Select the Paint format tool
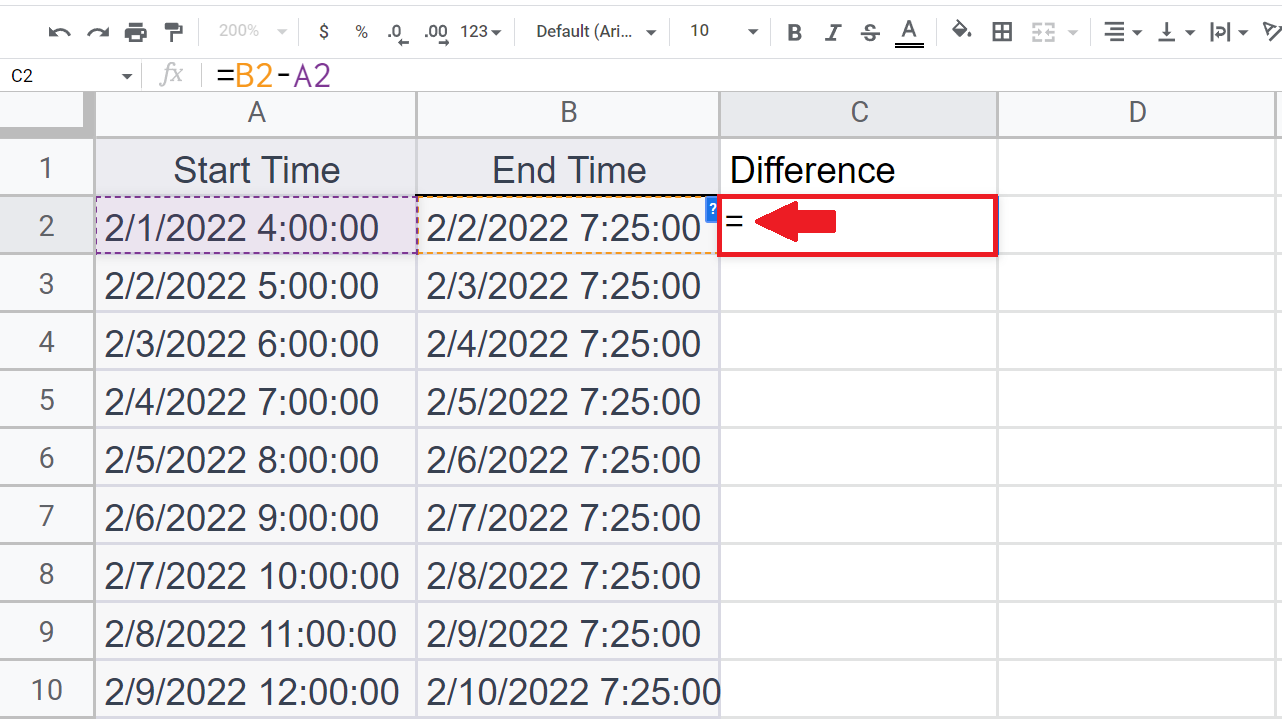Screen dimensions: 1282x719 (174, 32)
